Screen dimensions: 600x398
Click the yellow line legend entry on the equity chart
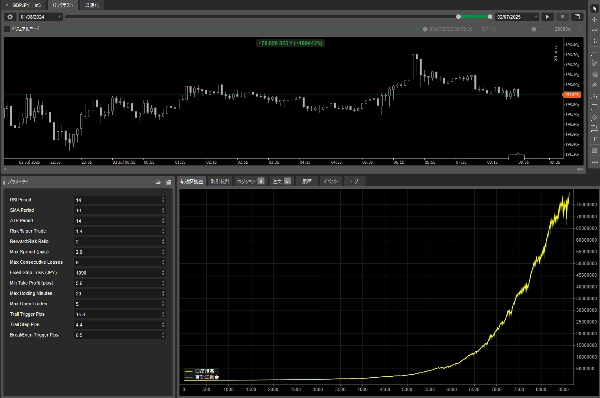click(x=201, y=371)
